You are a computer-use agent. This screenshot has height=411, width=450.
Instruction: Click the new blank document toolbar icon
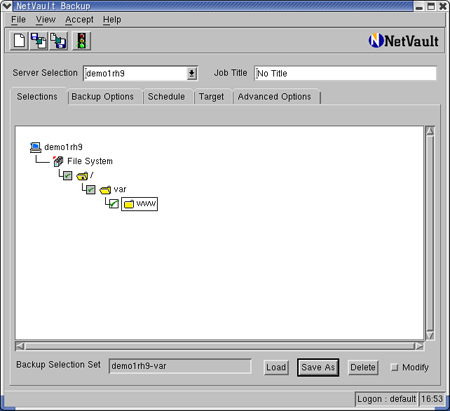coord(19,41)
